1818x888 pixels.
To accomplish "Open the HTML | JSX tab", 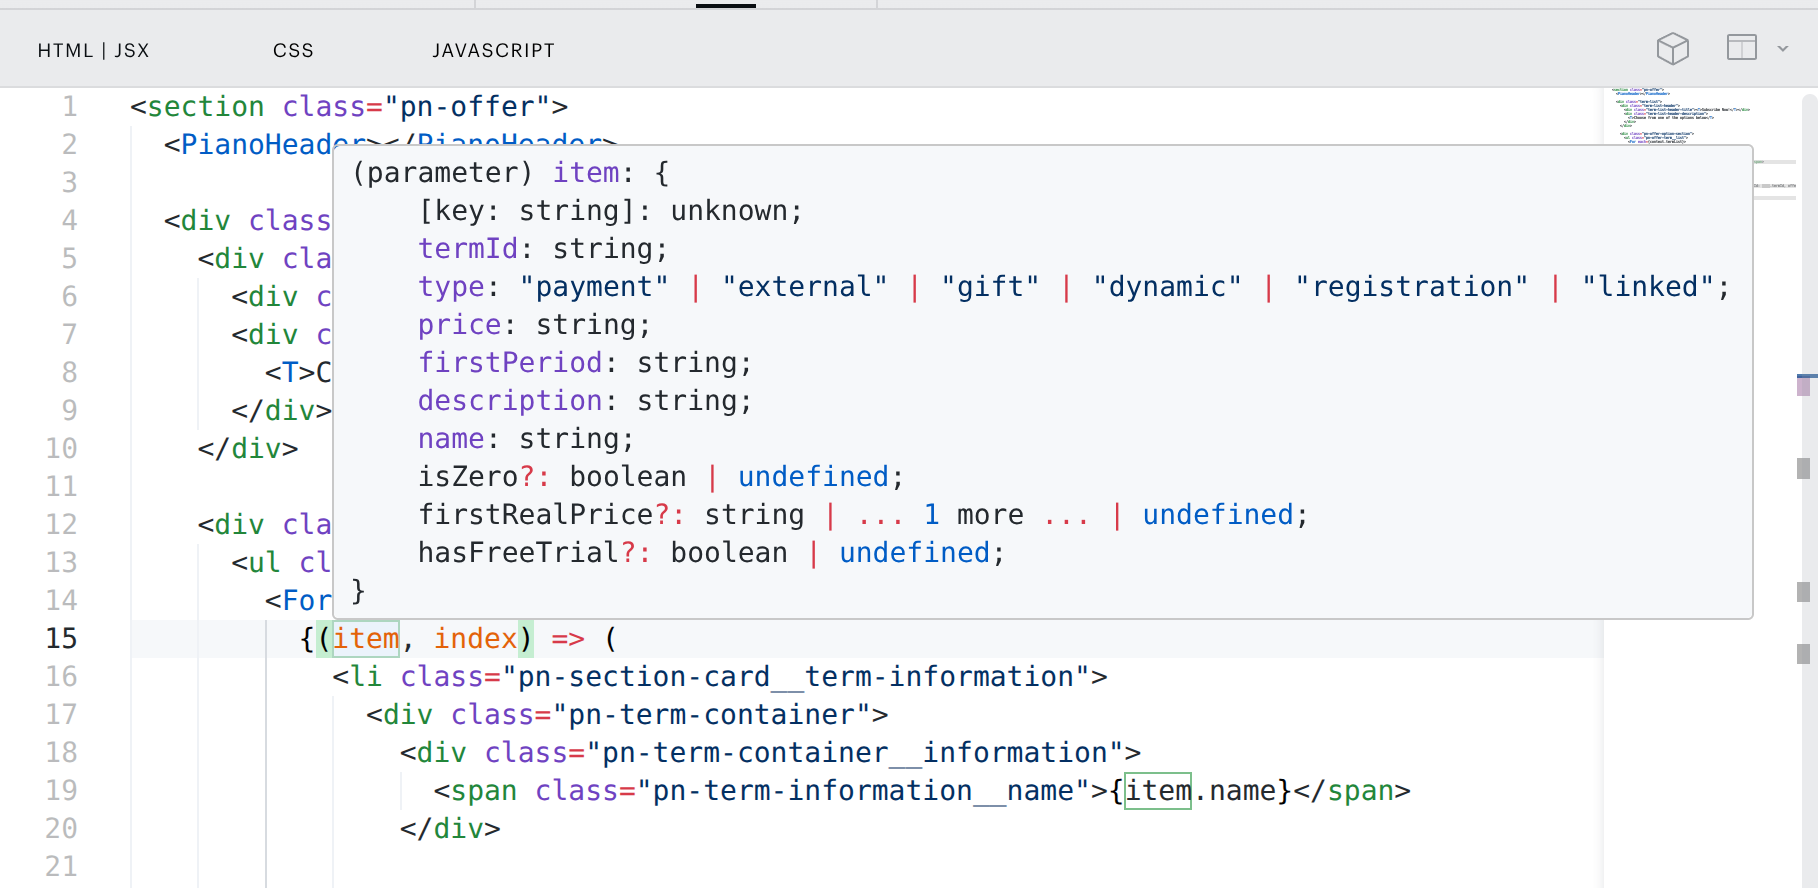I will tap(93, 50).
